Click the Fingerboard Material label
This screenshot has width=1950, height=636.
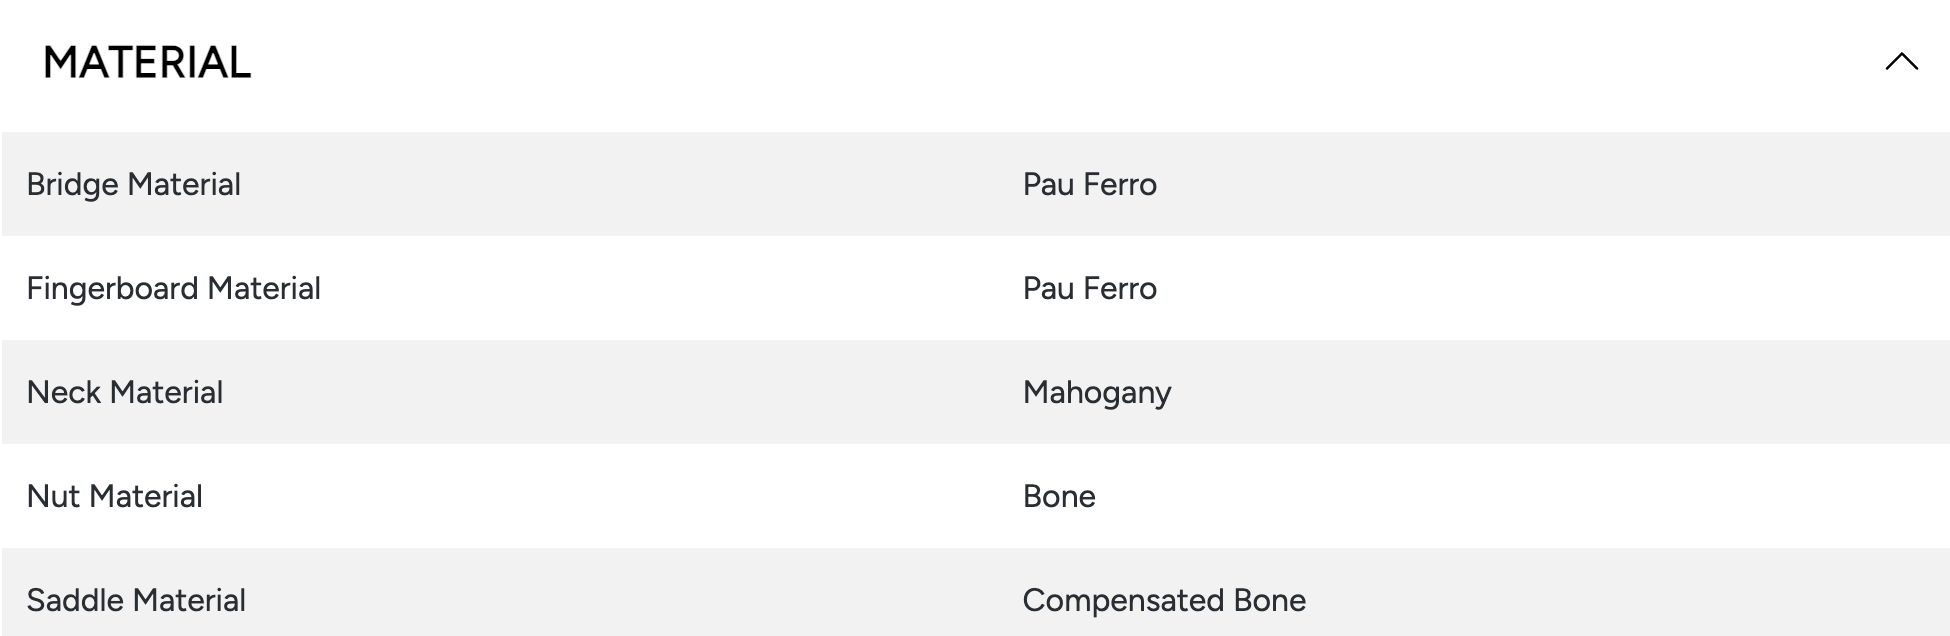[173, 289]
